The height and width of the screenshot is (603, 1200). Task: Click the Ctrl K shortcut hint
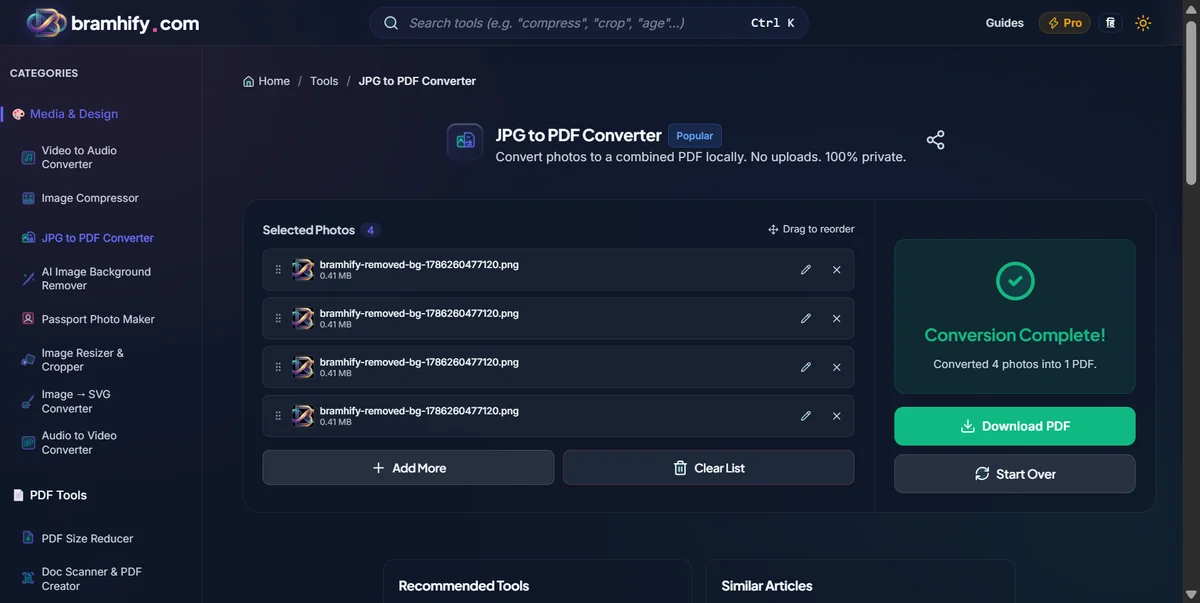773,23
